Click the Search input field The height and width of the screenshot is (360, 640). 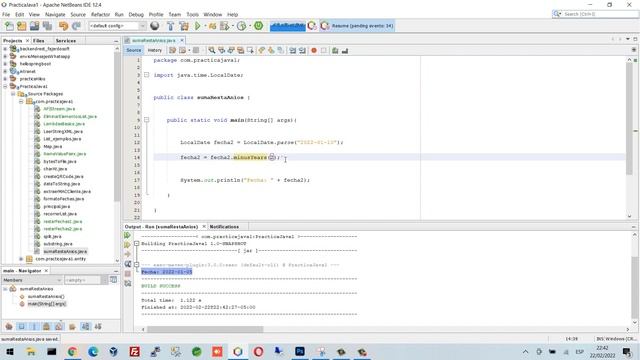[600, 14]
